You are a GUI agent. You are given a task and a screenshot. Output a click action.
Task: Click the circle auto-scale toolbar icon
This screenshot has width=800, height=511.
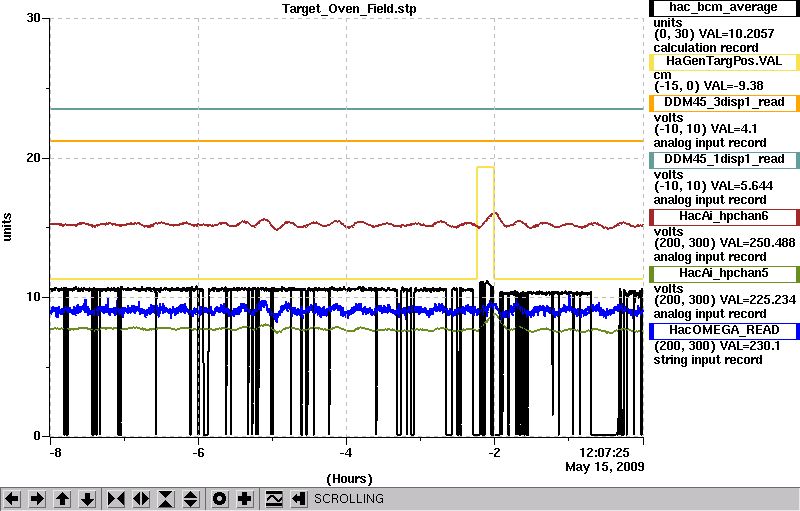(x=219, y=499)
